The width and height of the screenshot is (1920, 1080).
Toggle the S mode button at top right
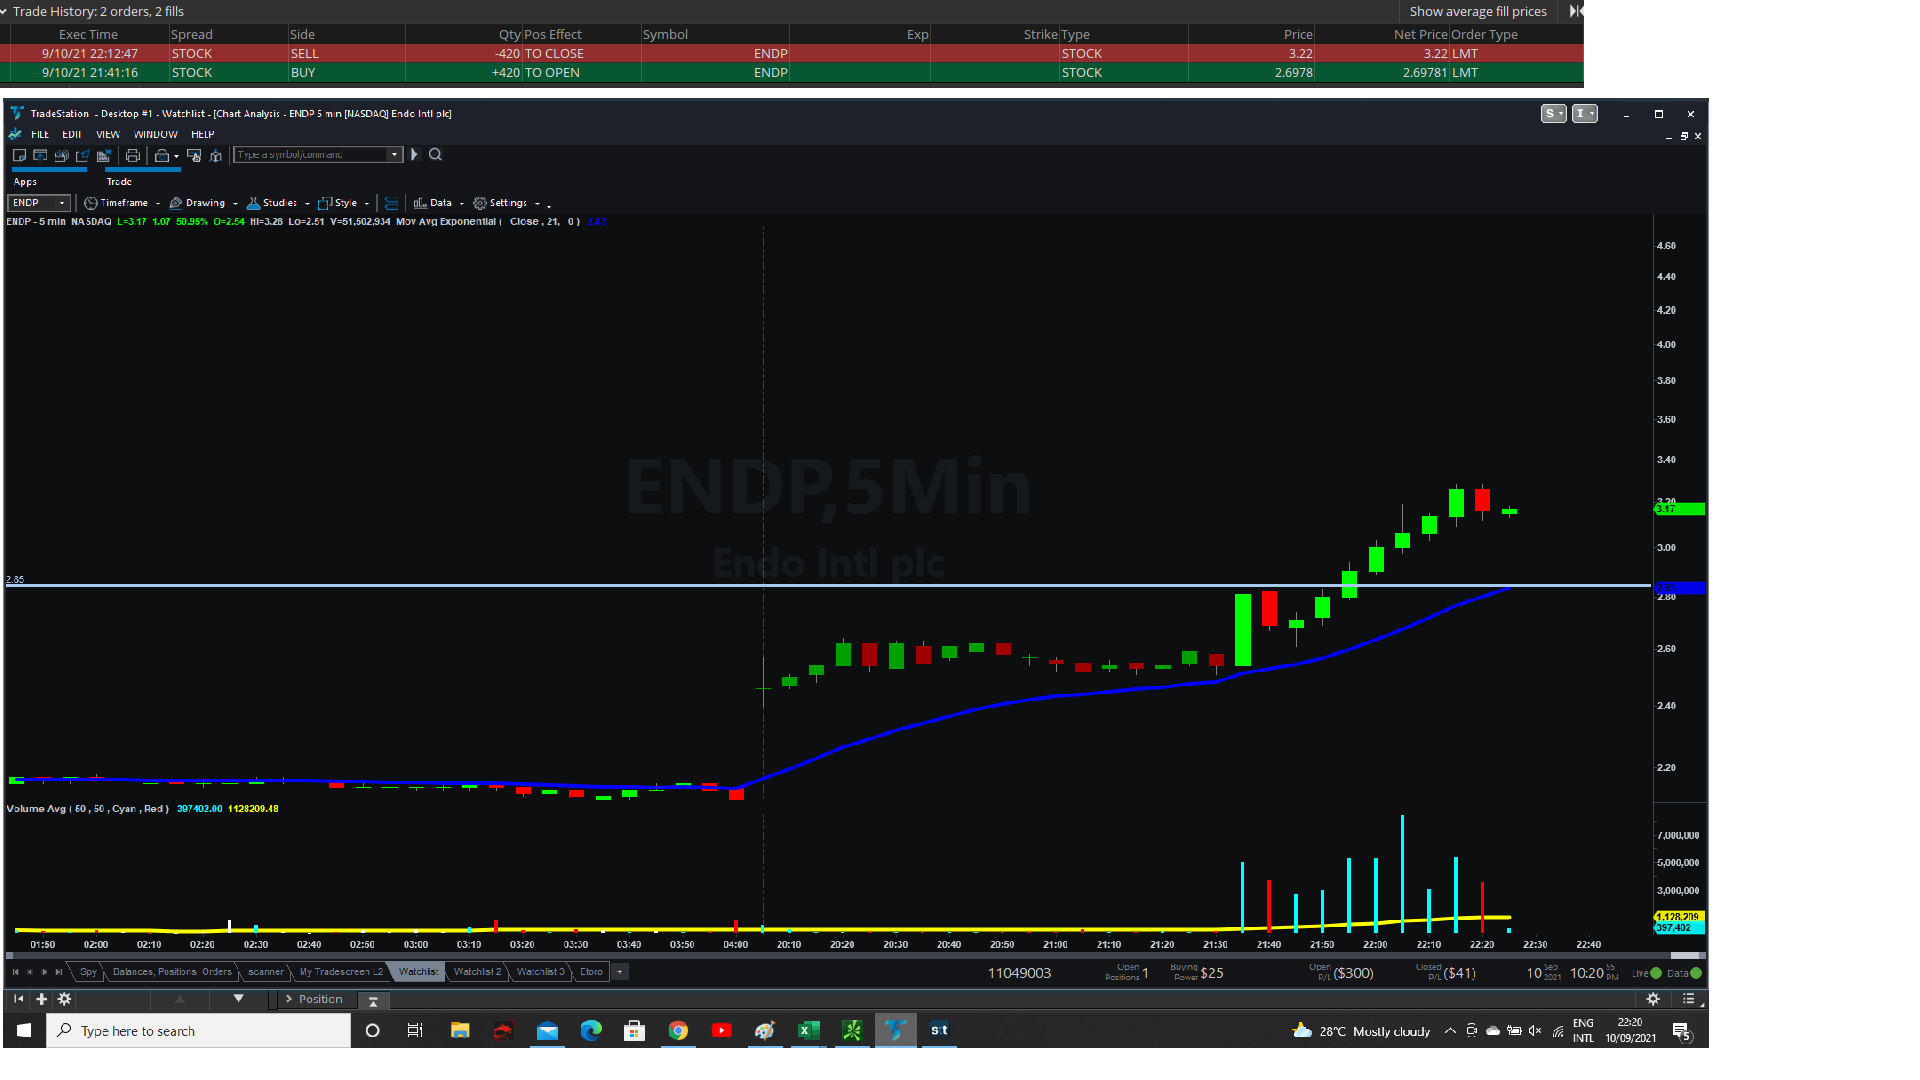(1553, 114)
